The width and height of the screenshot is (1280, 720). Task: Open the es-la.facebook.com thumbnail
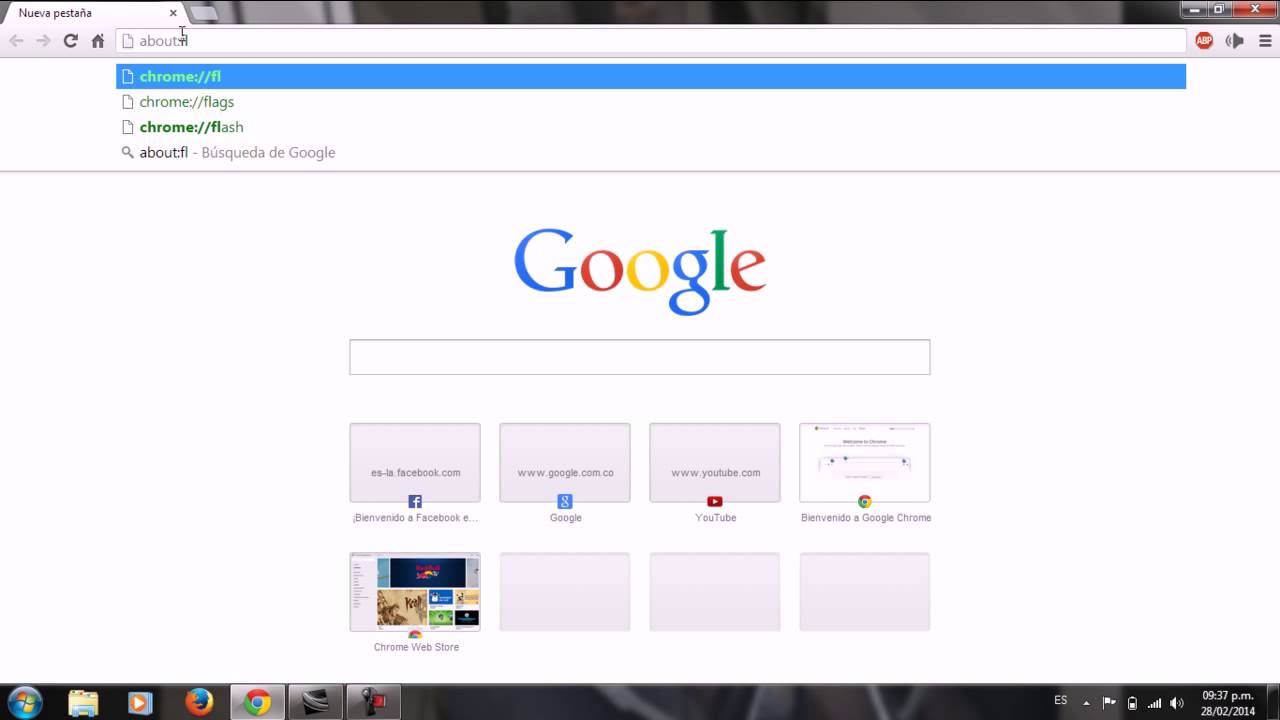pos(415,462)
